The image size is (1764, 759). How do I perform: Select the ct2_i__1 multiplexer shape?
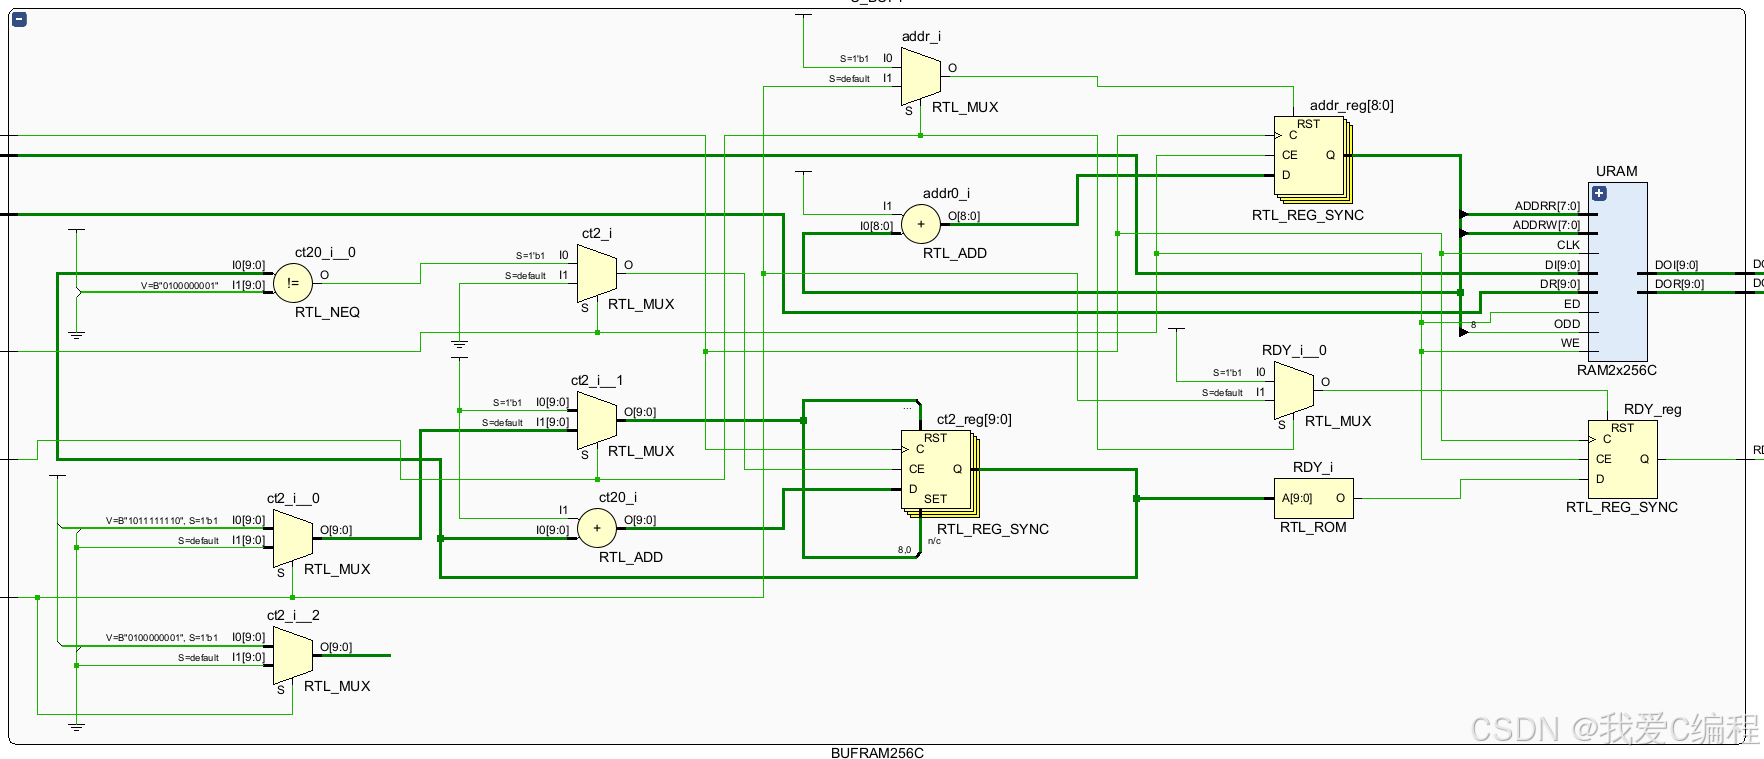click(x=597, y=421)
